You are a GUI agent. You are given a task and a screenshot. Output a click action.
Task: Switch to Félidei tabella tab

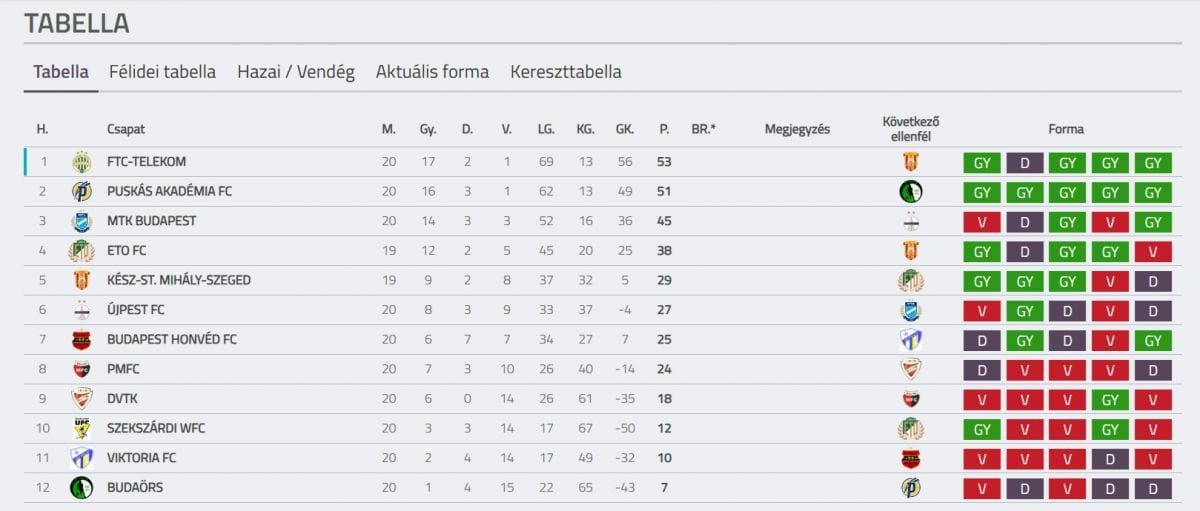(x=162, y=72)
